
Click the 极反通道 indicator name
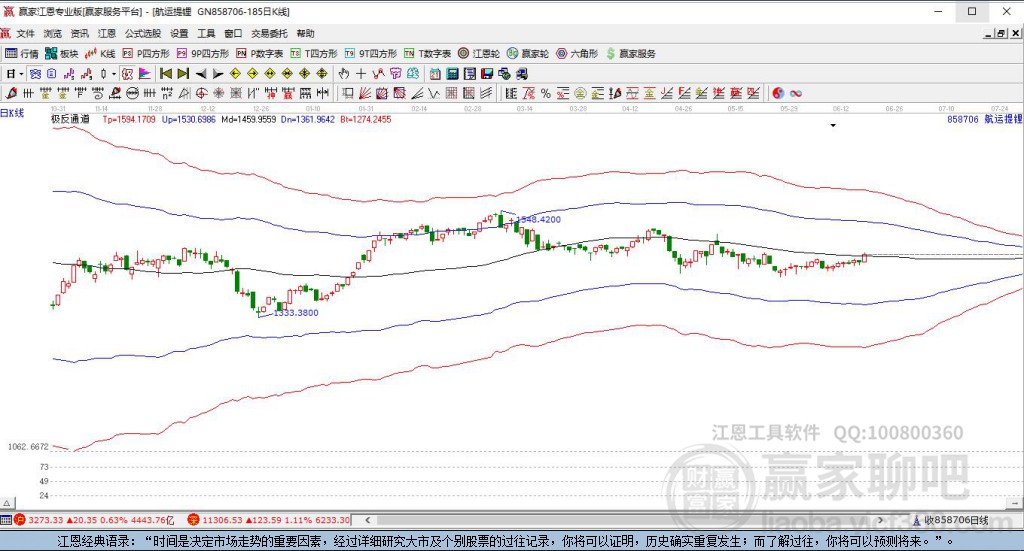coord(70,119)
